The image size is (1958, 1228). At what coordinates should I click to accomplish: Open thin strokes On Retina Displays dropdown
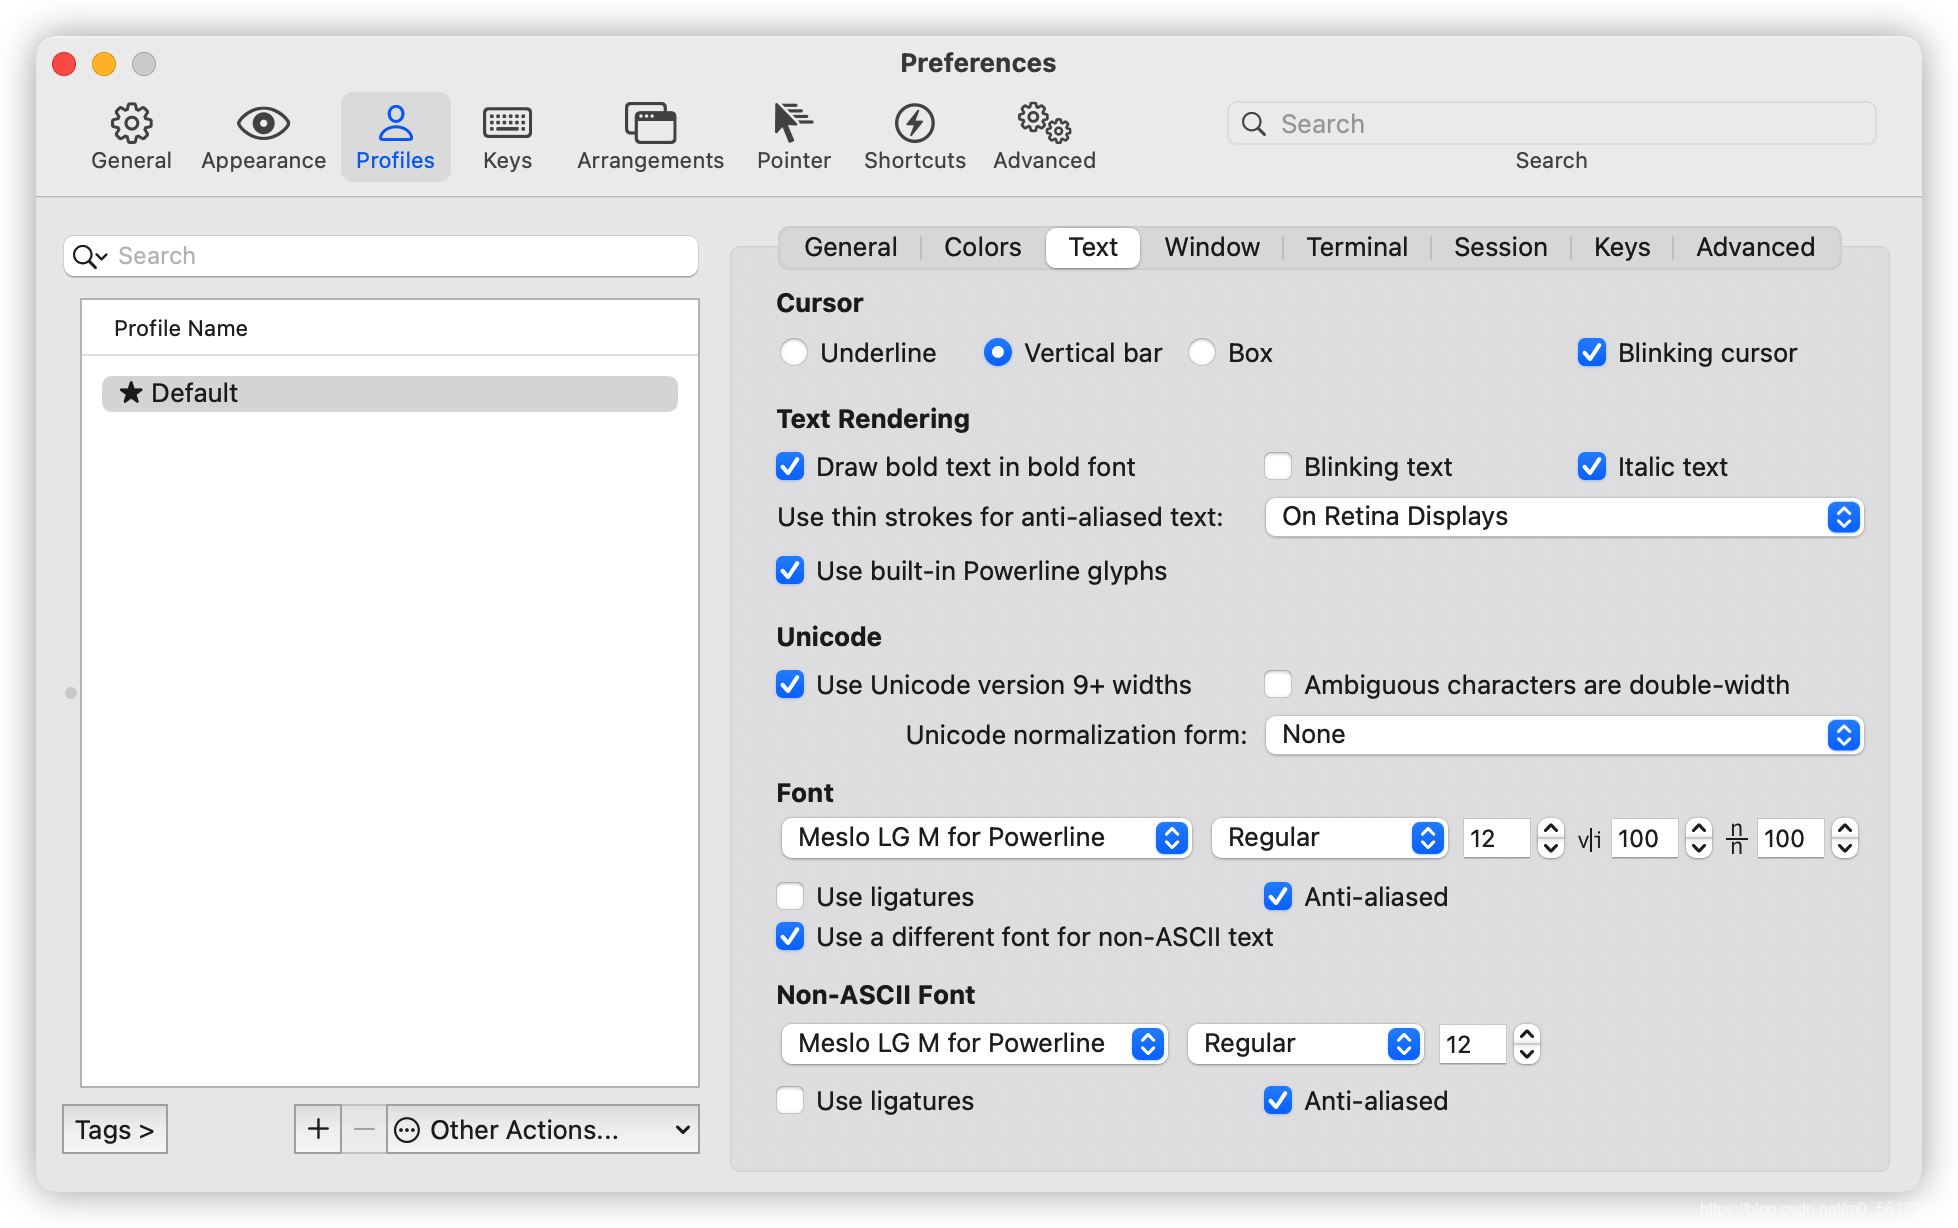coord(1563,517)
